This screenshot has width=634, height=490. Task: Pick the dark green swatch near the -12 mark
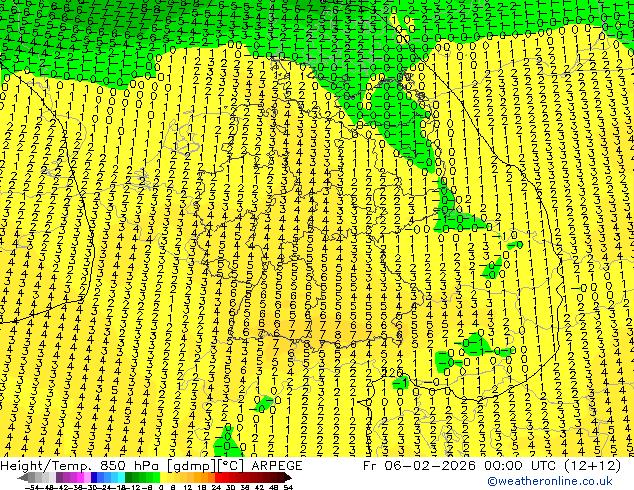(129, 477)
